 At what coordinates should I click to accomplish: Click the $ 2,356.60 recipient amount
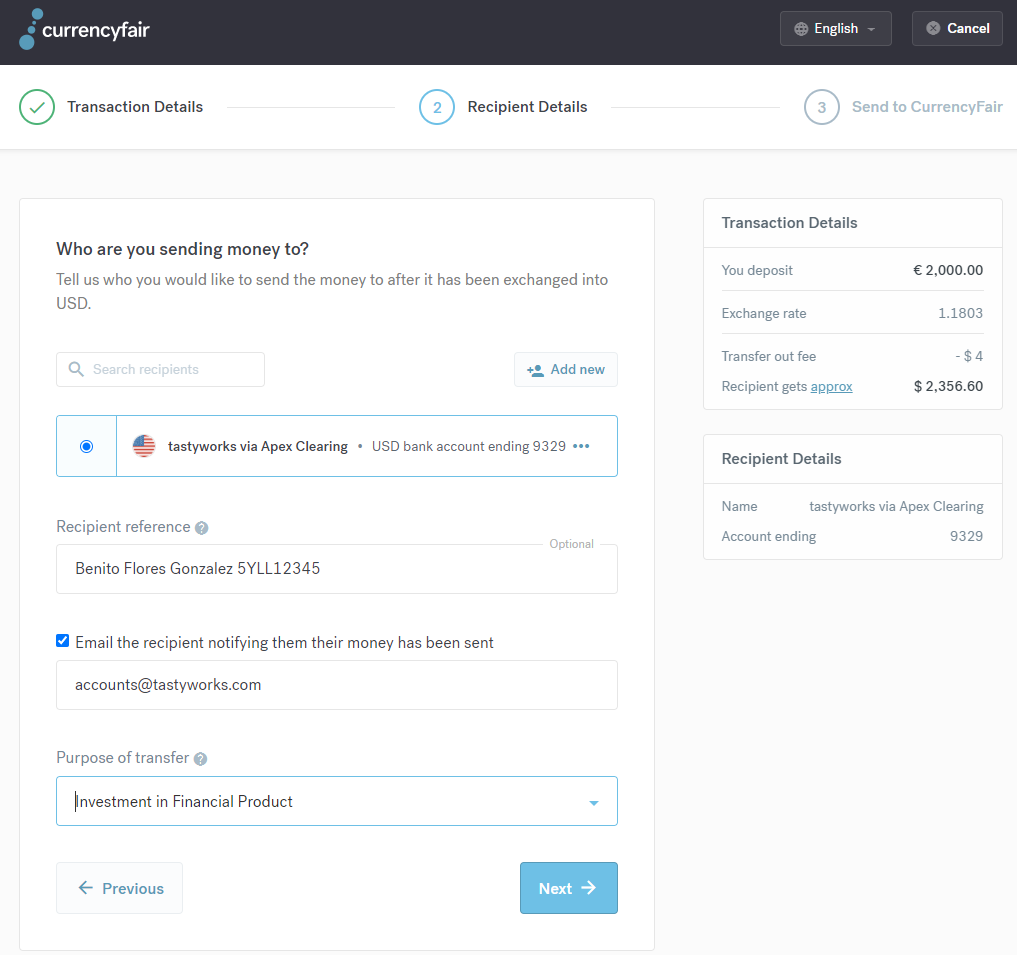[x=948, y=386]
